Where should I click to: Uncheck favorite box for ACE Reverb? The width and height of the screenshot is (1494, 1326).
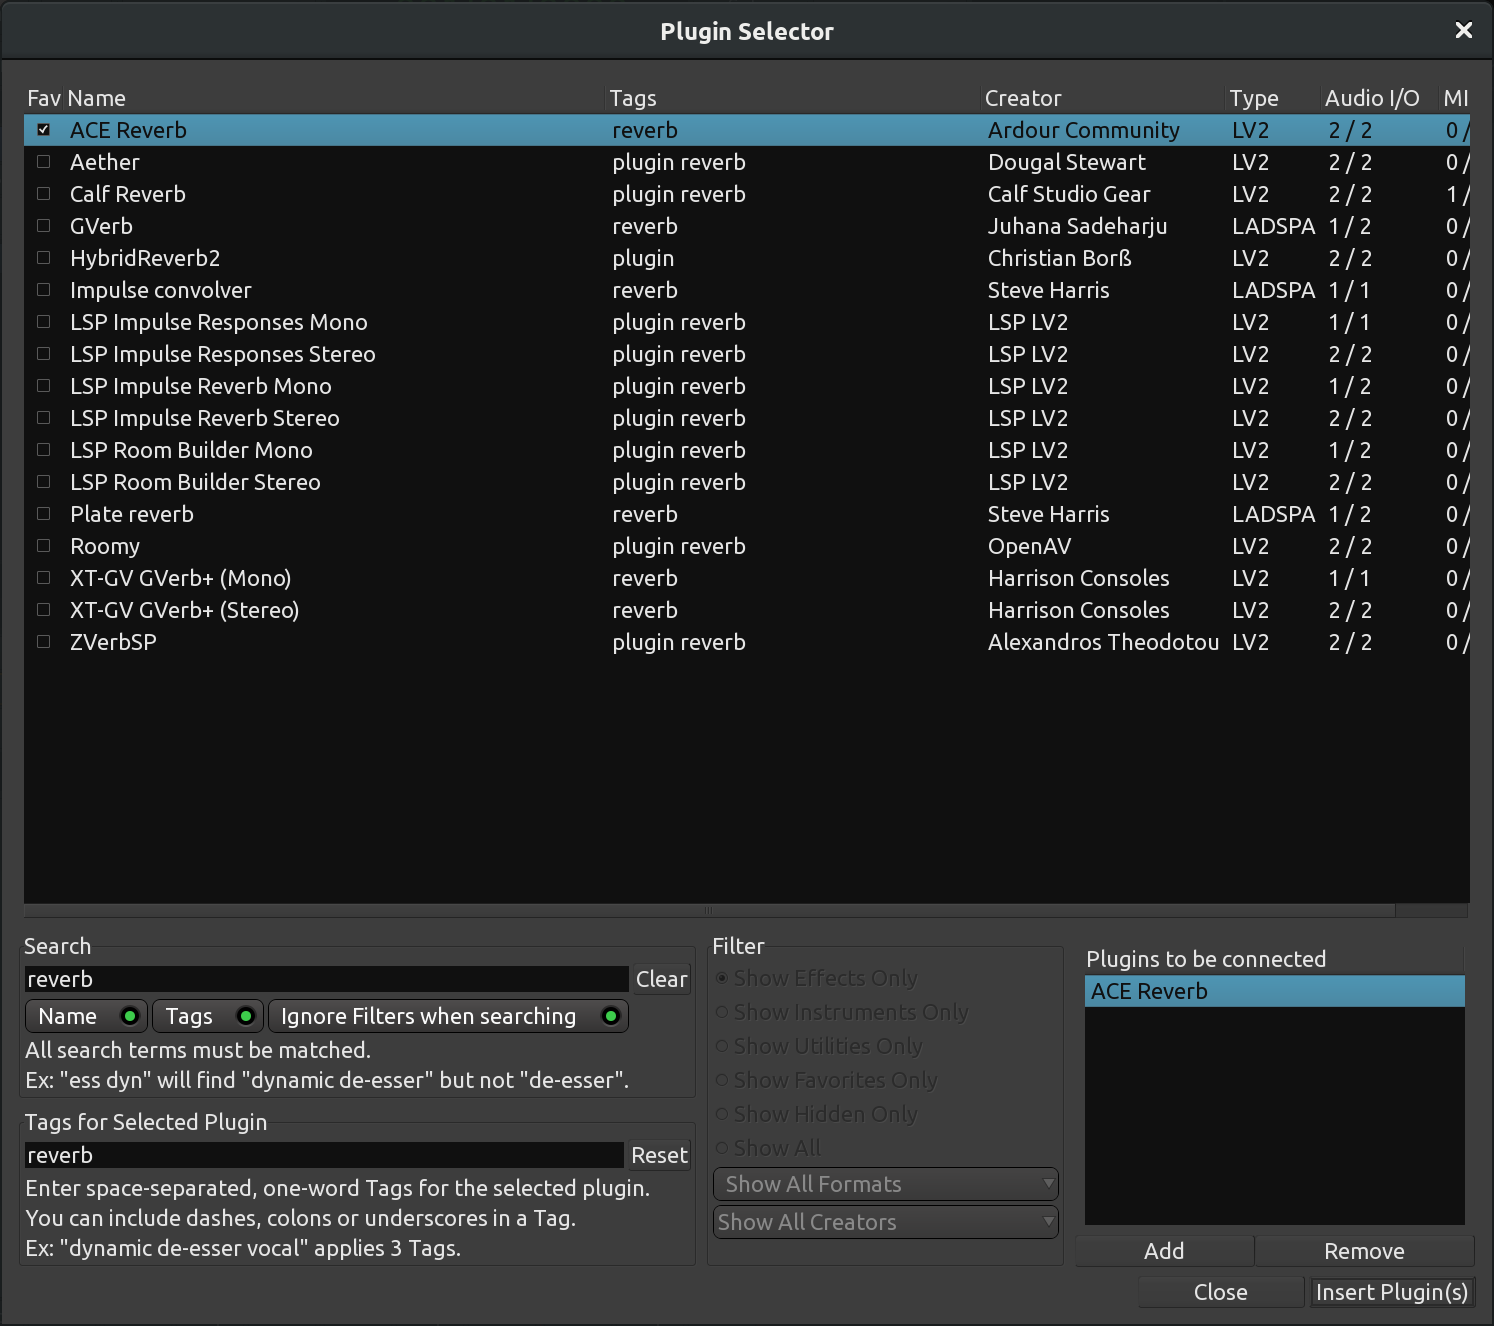click(x=44, y=130)
